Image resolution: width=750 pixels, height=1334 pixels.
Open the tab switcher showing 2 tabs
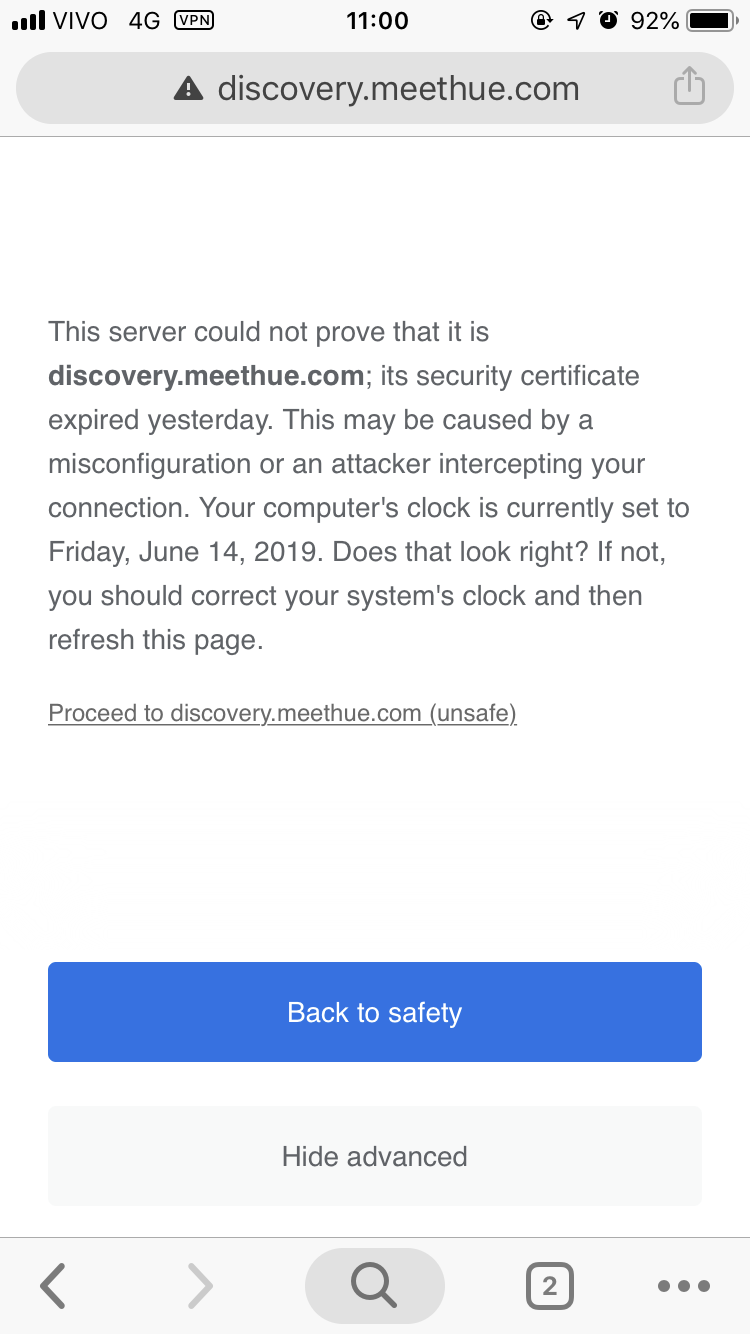pos(549,1286)
